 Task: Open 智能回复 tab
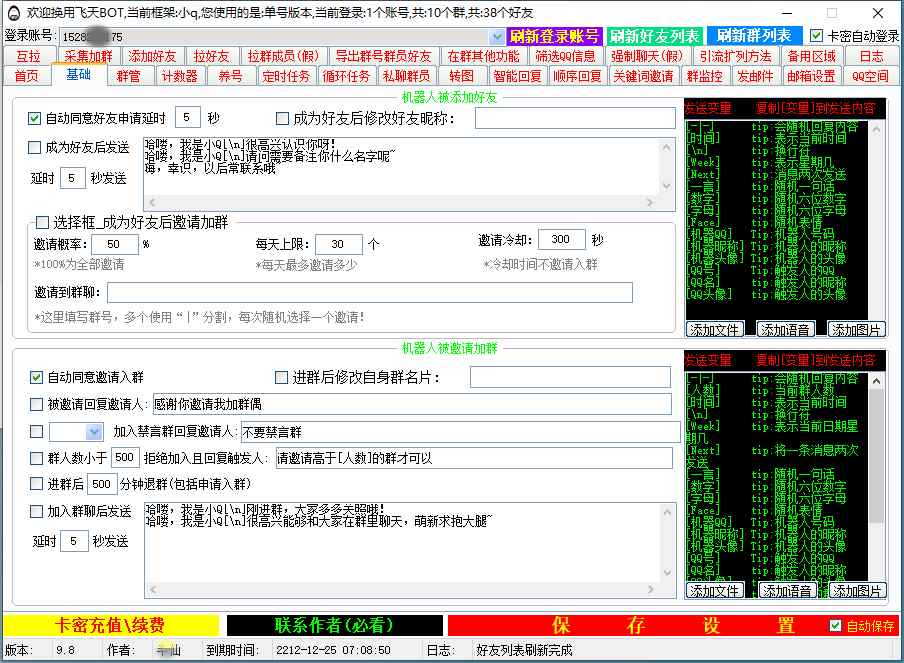(x=517, y=76)
